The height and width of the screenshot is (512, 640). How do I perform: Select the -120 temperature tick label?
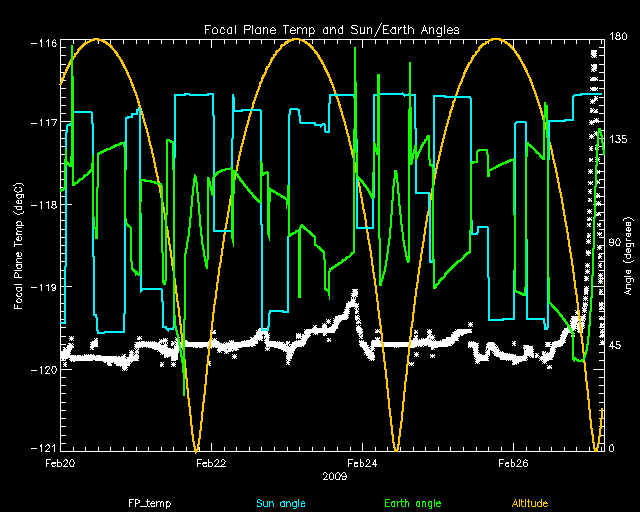point(44,369)
